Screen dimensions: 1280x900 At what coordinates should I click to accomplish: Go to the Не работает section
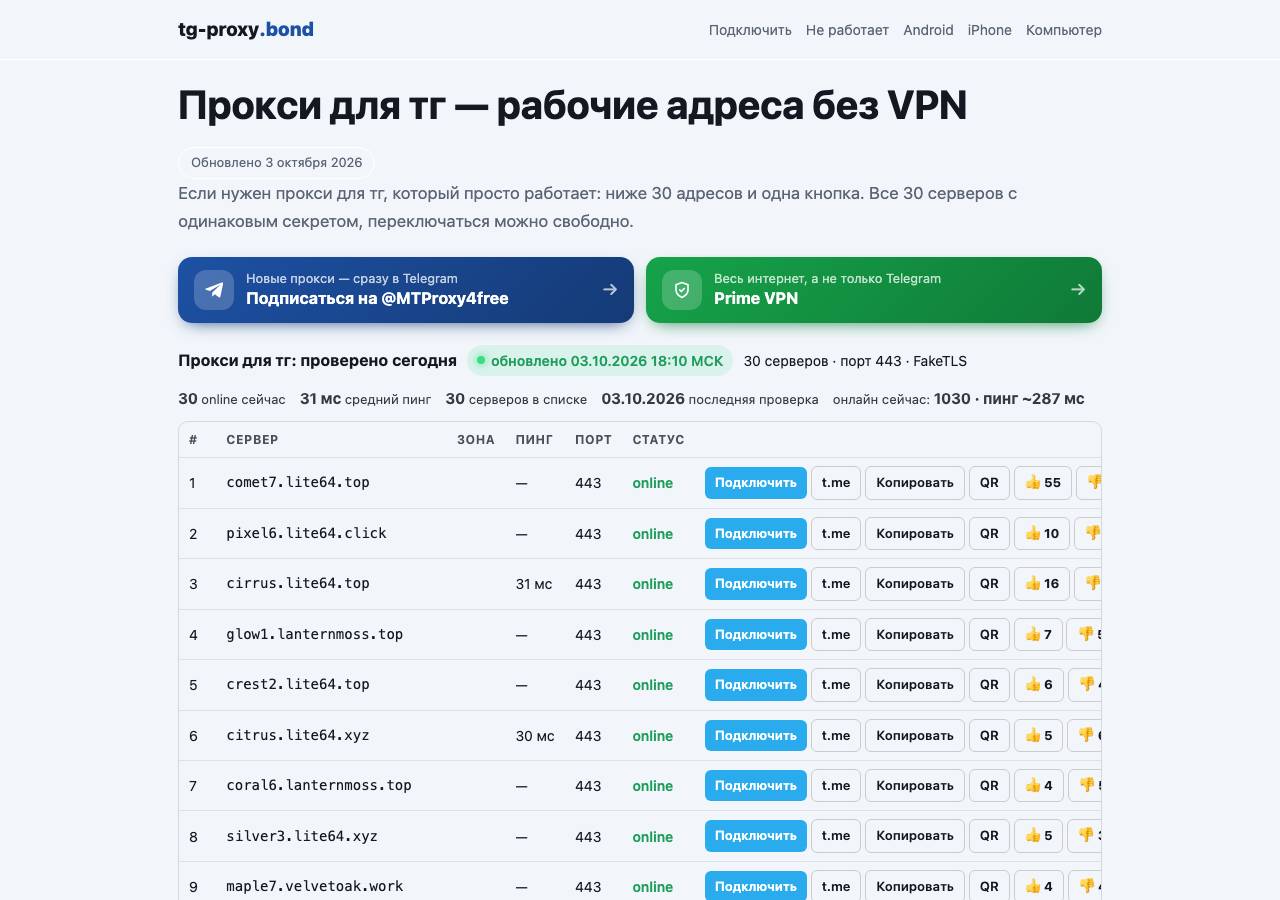[x=847, y=30]
